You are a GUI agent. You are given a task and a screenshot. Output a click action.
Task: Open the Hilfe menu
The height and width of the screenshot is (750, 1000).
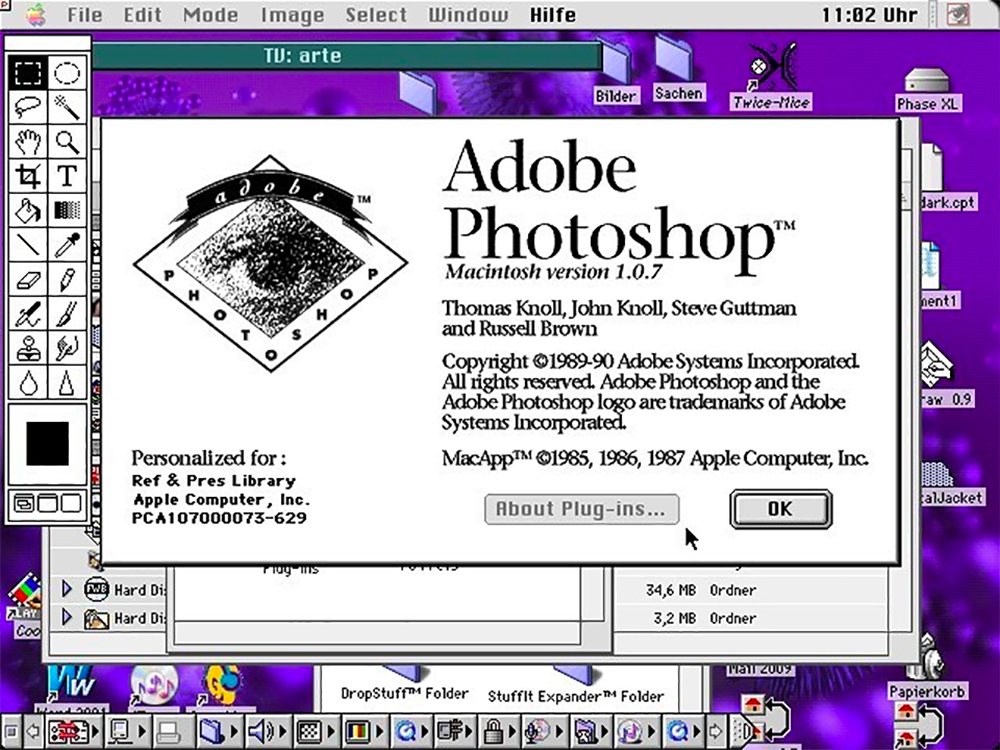pyautogui.click(x=552, y=14)
